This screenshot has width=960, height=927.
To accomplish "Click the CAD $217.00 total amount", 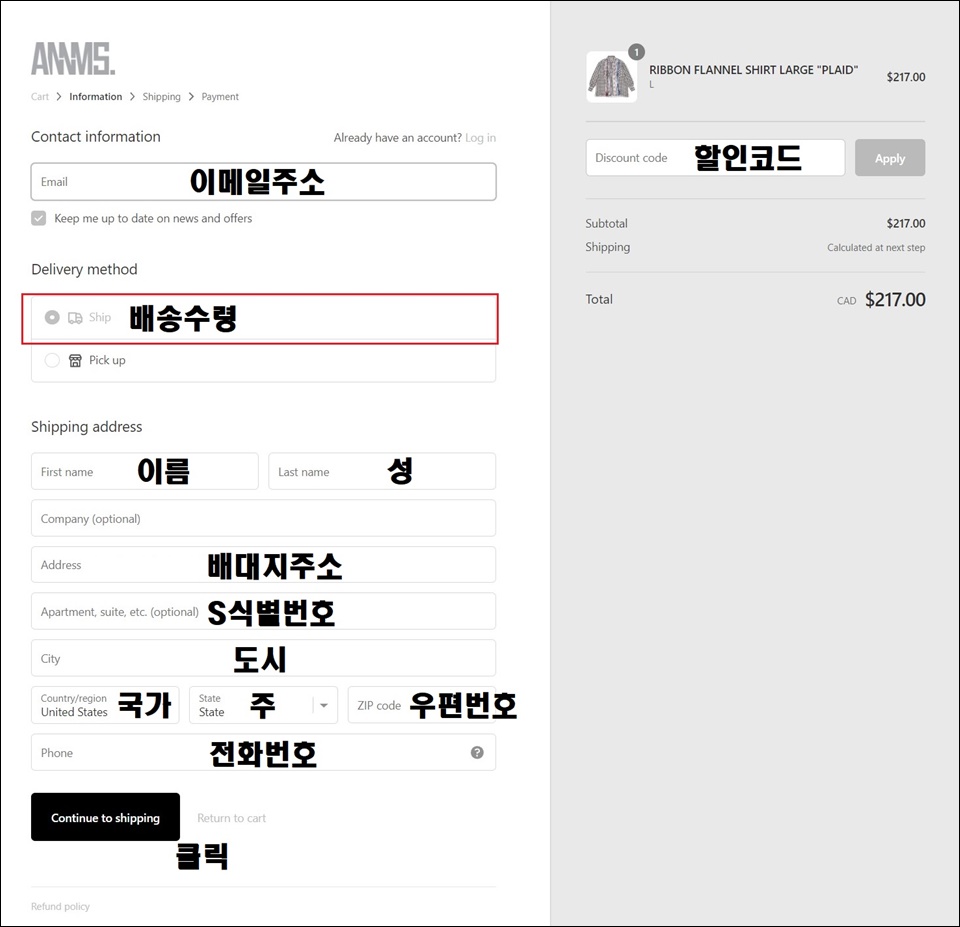I will pos(881,299).
